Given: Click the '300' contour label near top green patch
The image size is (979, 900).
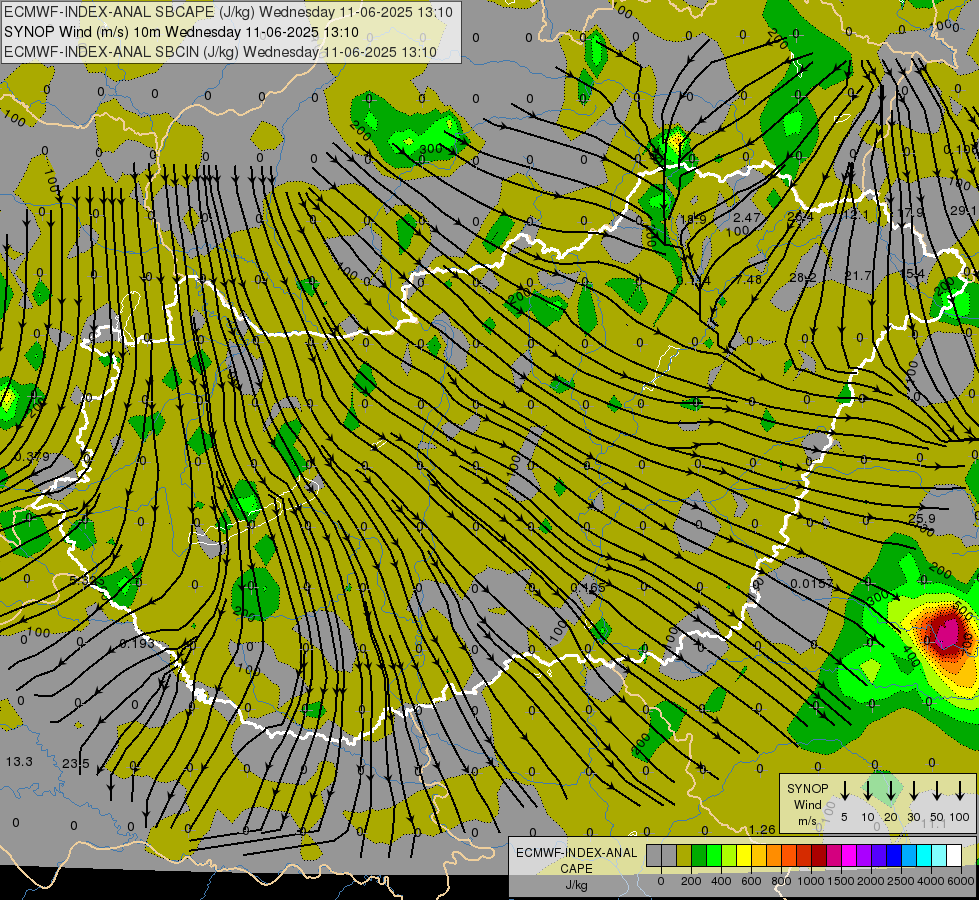Looking at the screenshot, I should (431, 149).
